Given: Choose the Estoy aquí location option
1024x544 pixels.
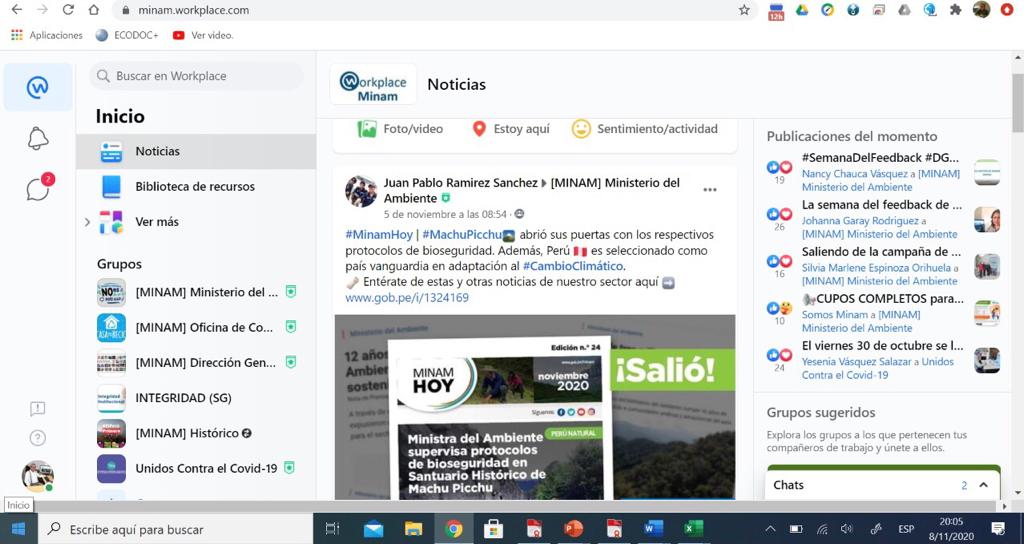Looking at the screenshot, I should (x=511, y=129).
